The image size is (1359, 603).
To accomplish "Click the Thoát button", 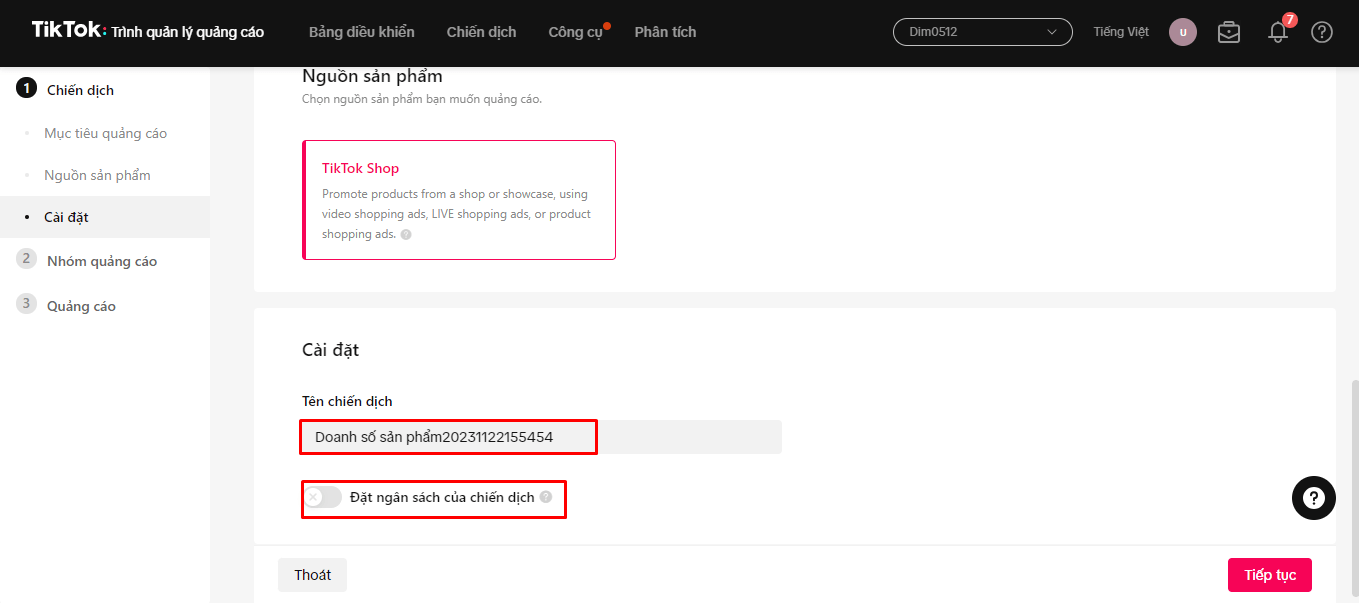I will 312,575.
